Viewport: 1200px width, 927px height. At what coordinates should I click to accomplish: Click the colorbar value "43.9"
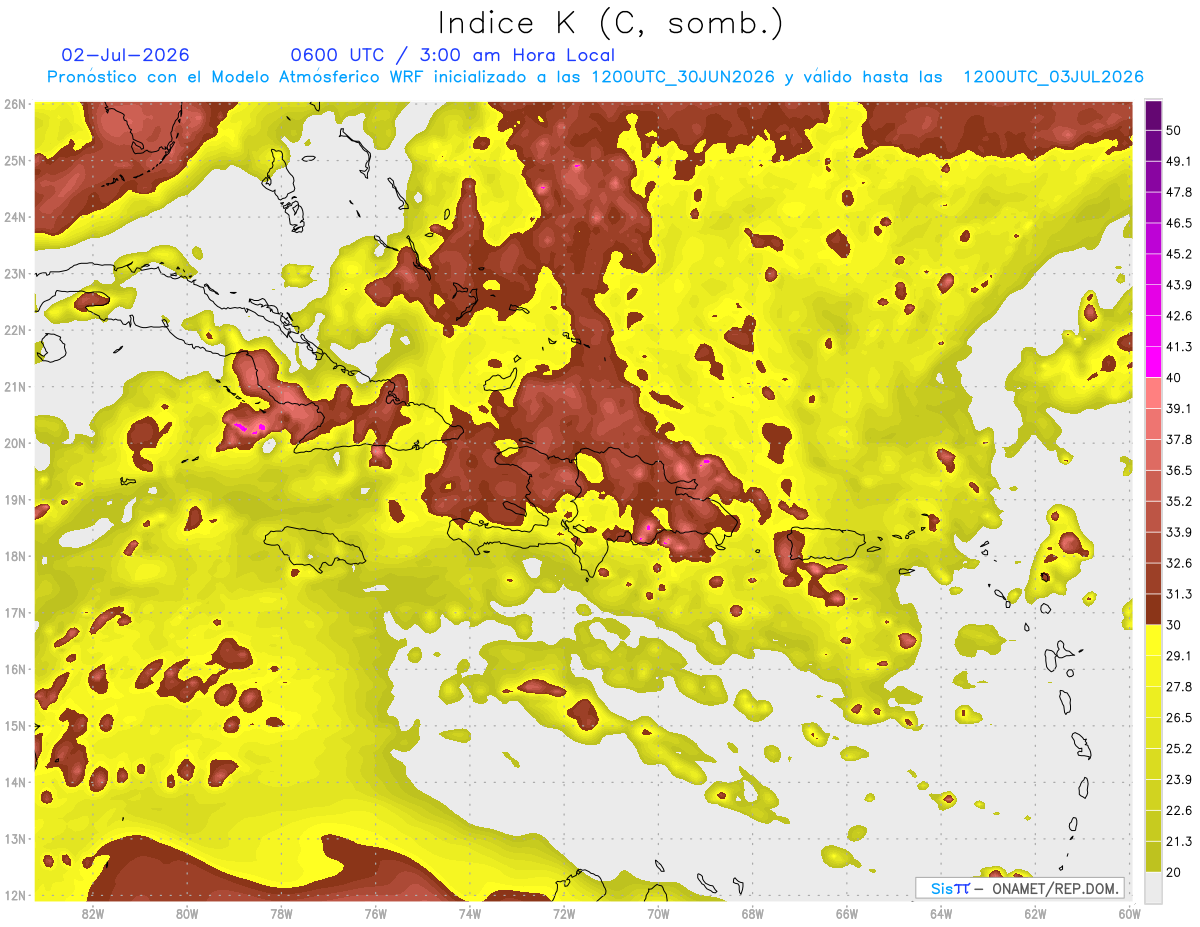[1179, 285]
